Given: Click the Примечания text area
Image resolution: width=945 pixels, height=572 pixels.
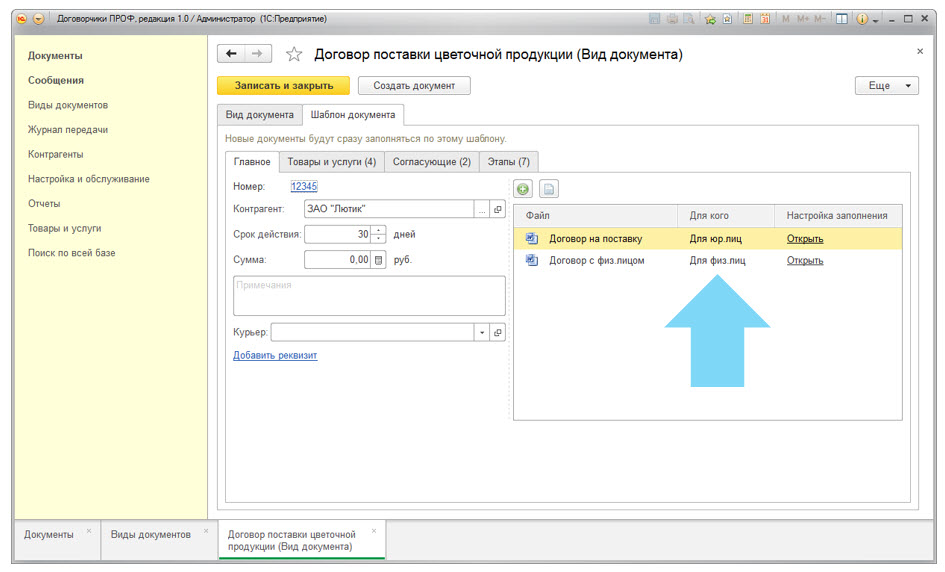Looking at the screenshot, I should coord(369,295).
